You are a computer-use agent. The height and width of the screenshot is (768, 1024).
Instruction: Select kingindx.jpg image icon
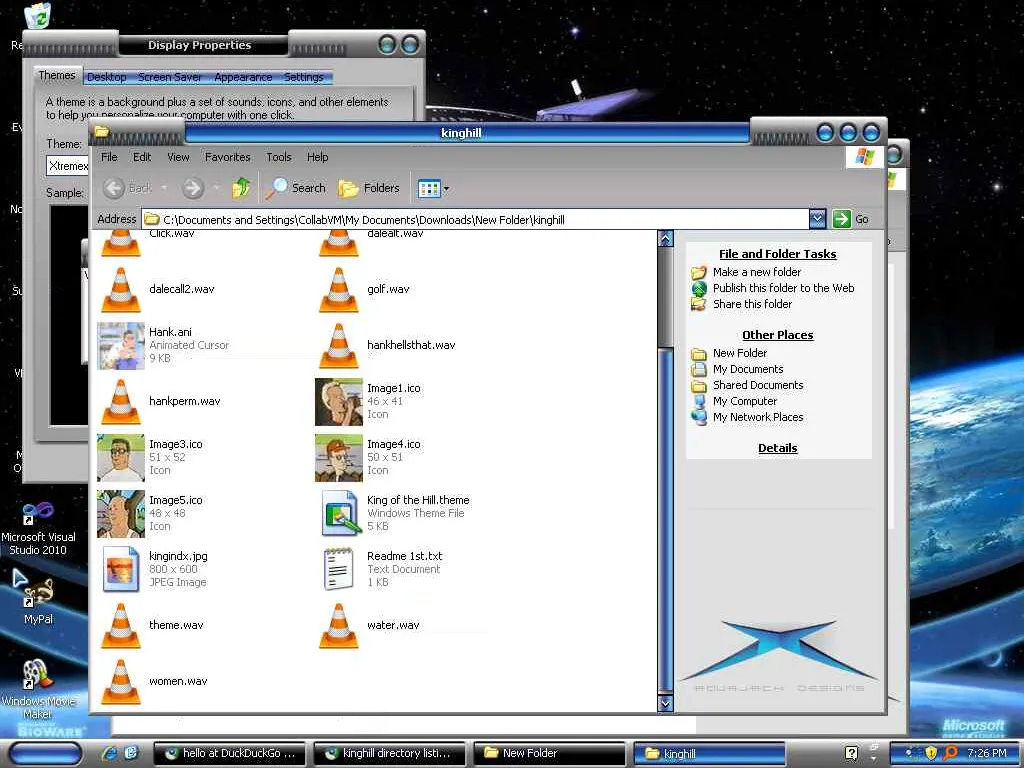click(x=121, y=569)
